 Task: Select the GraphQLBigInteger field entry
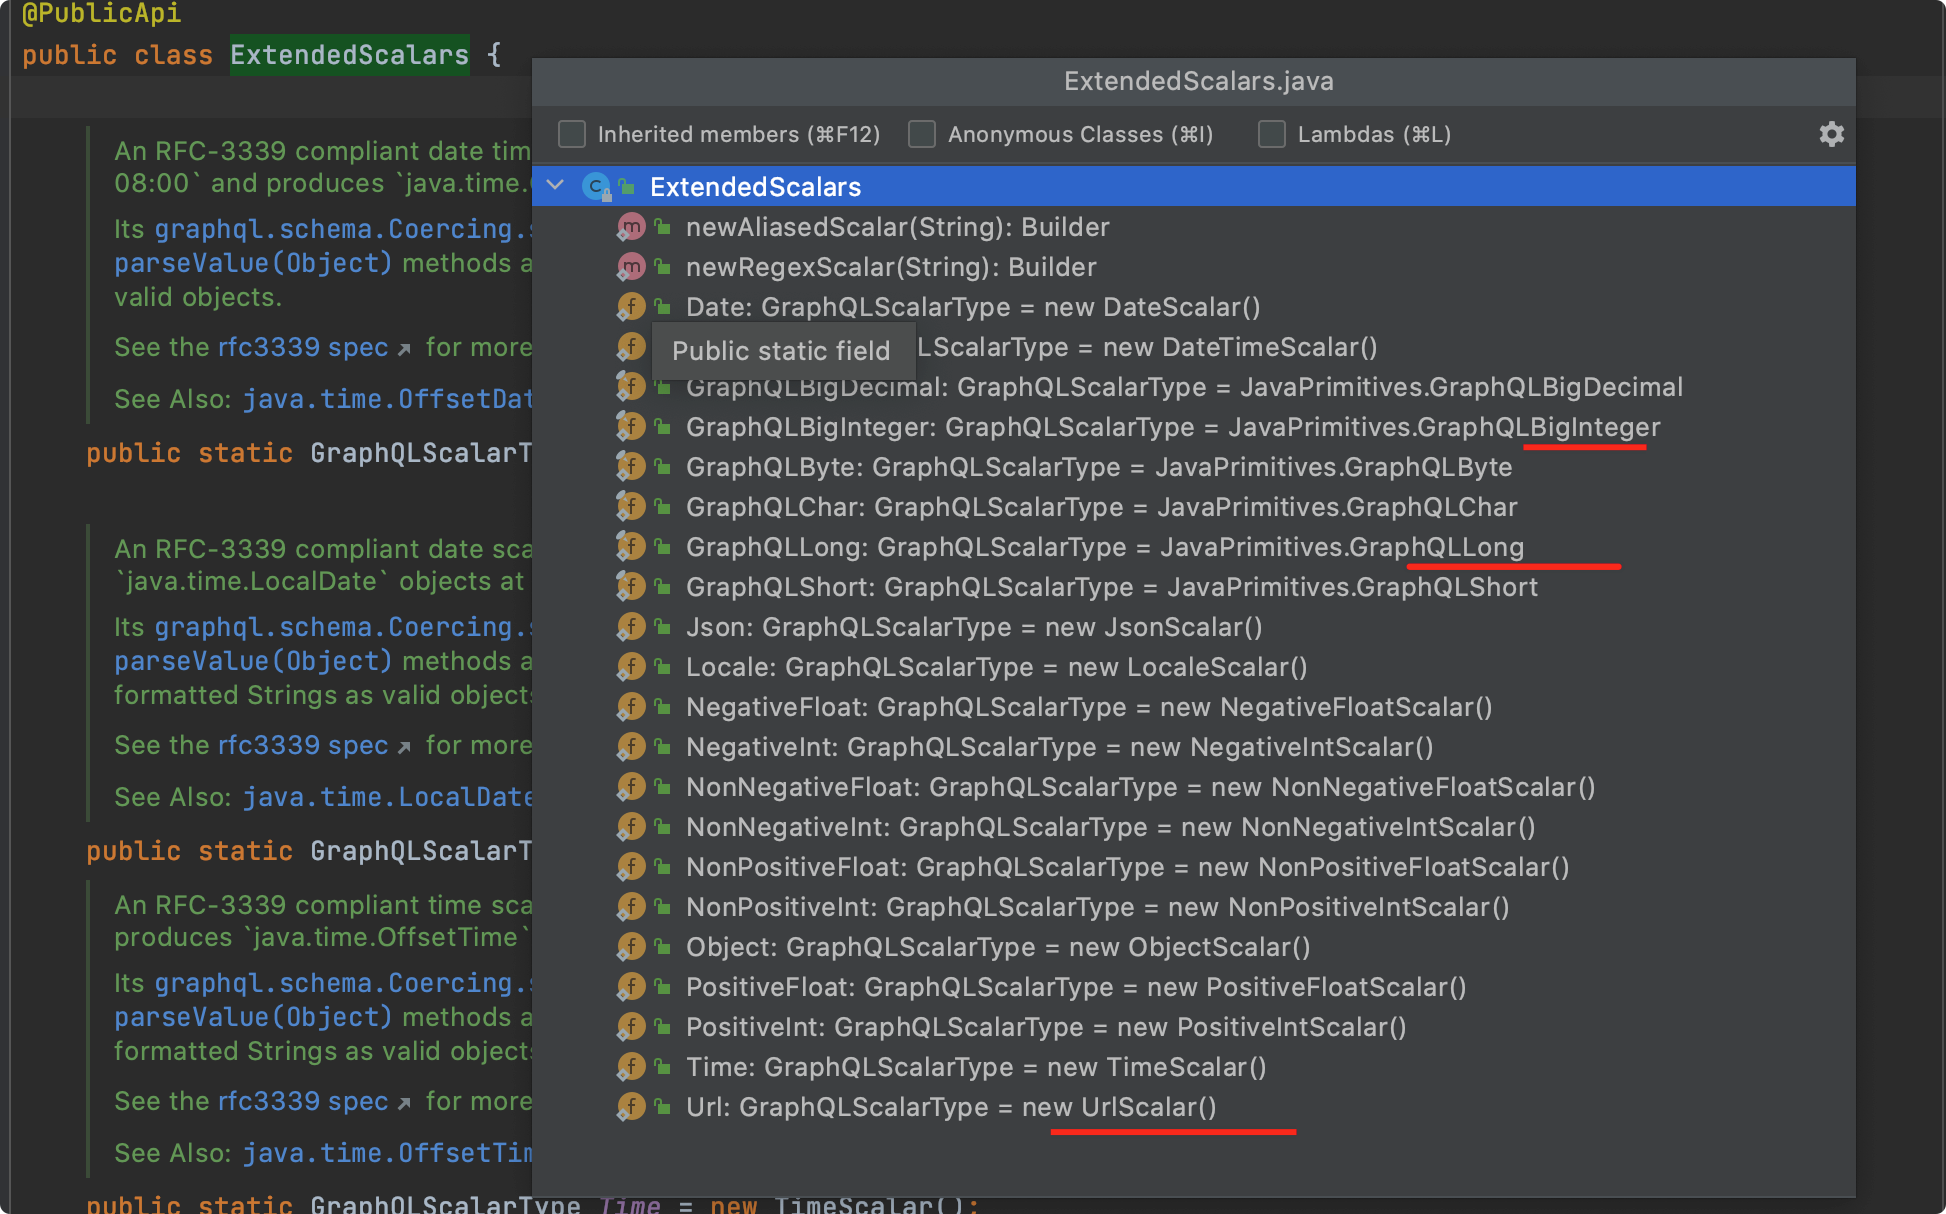pyautogui.click(x=1172, y=427)
